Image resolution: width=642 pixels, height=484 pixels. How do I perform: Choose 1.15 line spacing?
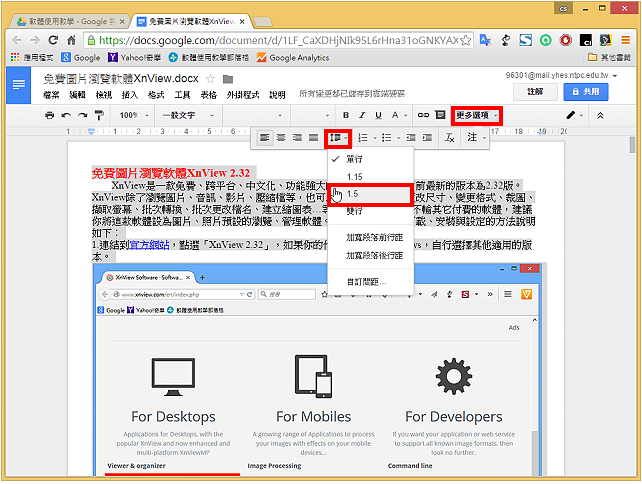click(371, 177)
